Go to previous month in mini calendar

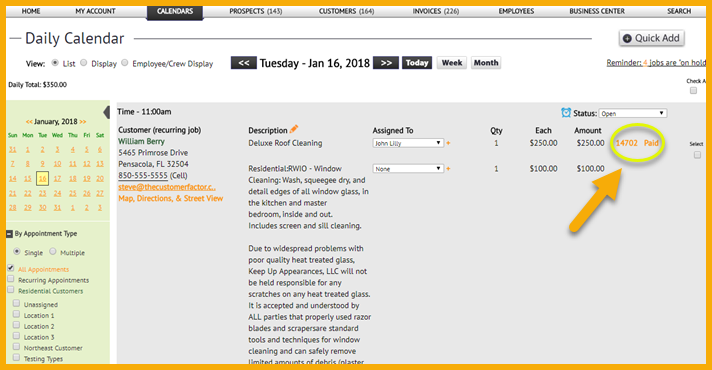(29, 122)
